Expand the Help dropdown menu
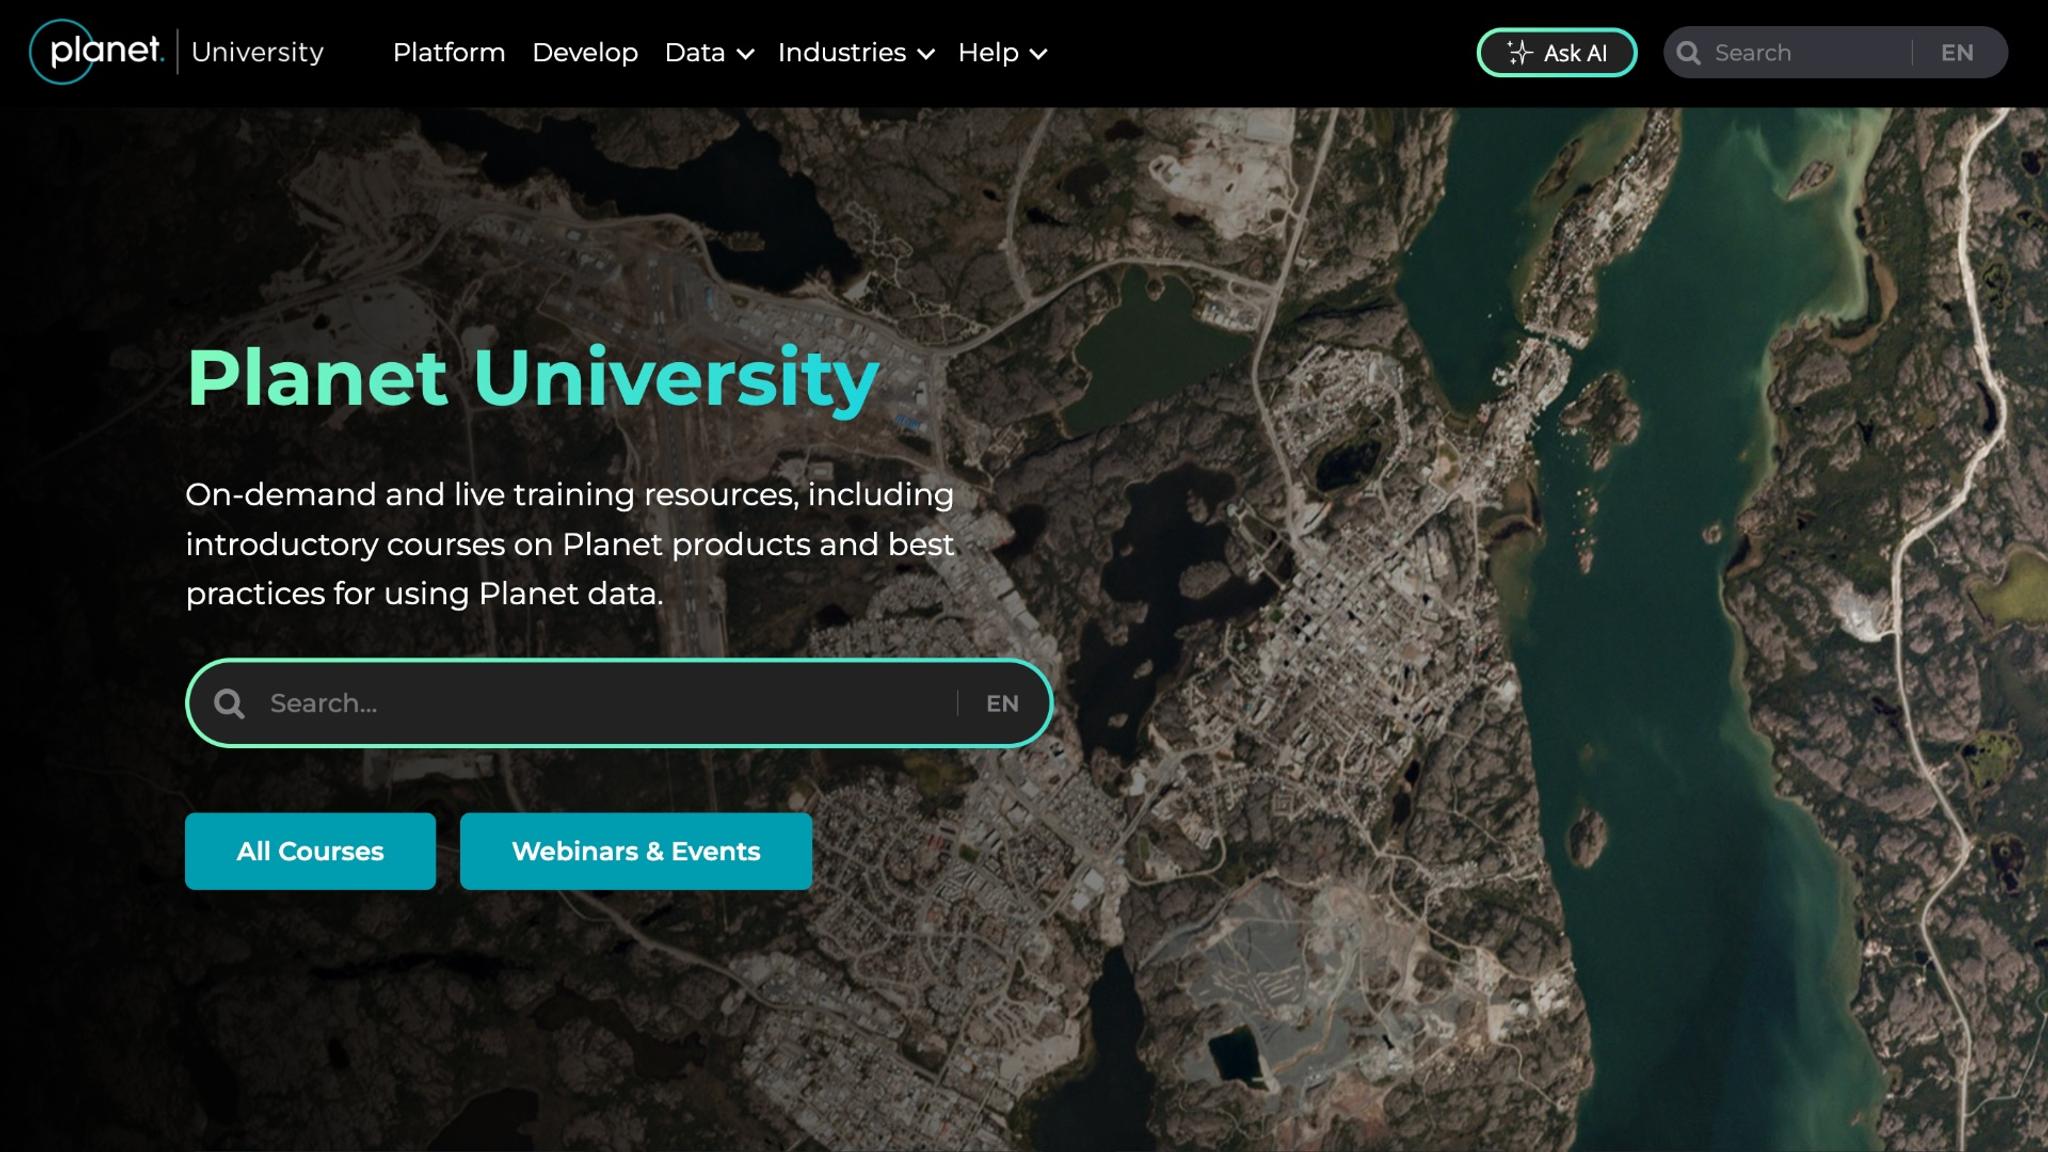Image resolution: width=2048 pixels, height=1152 pixels. point(1002,52)
